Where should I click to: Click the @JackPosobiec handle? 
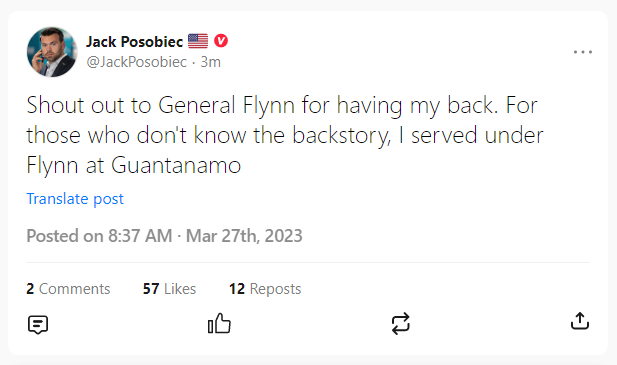point(137,62)
